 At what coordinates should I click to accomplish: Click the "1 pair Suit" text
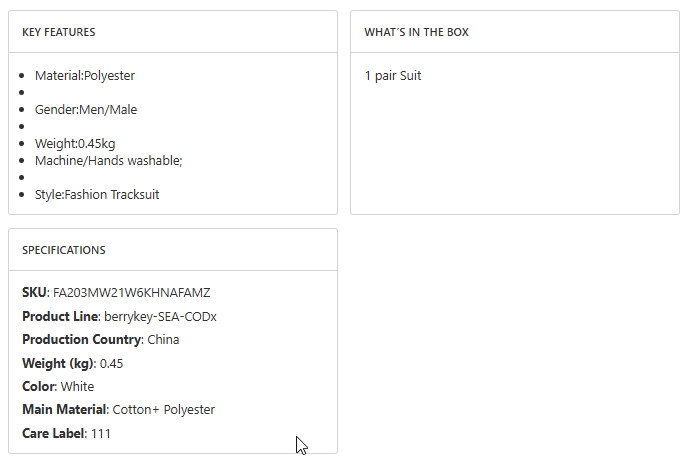[393, 76]
